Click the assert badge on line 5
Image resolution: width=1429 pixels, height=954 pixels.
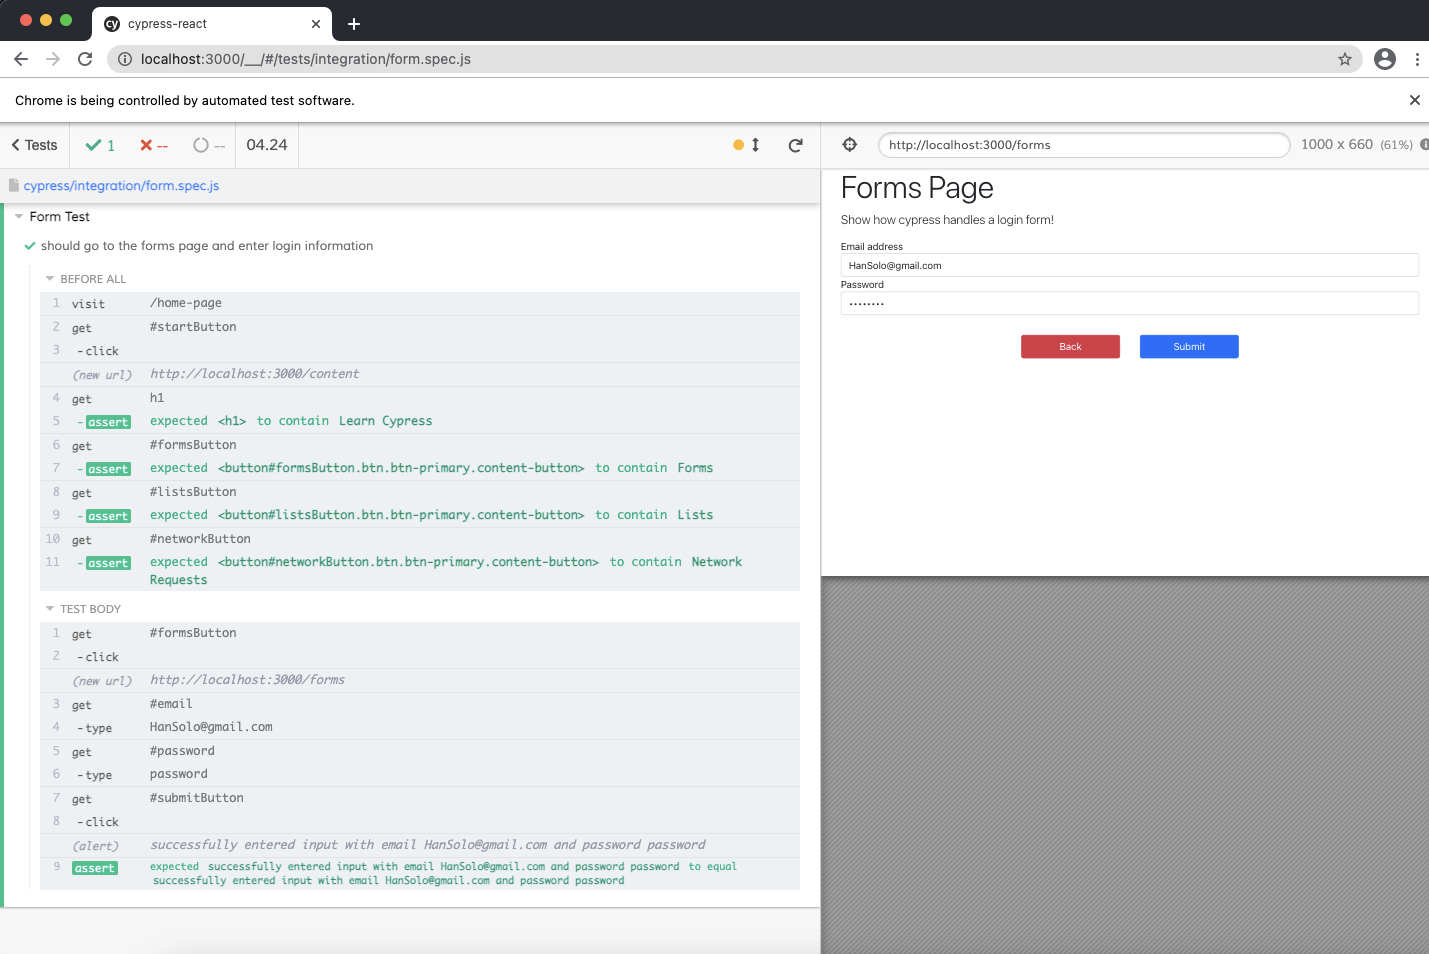pos(107,421)
